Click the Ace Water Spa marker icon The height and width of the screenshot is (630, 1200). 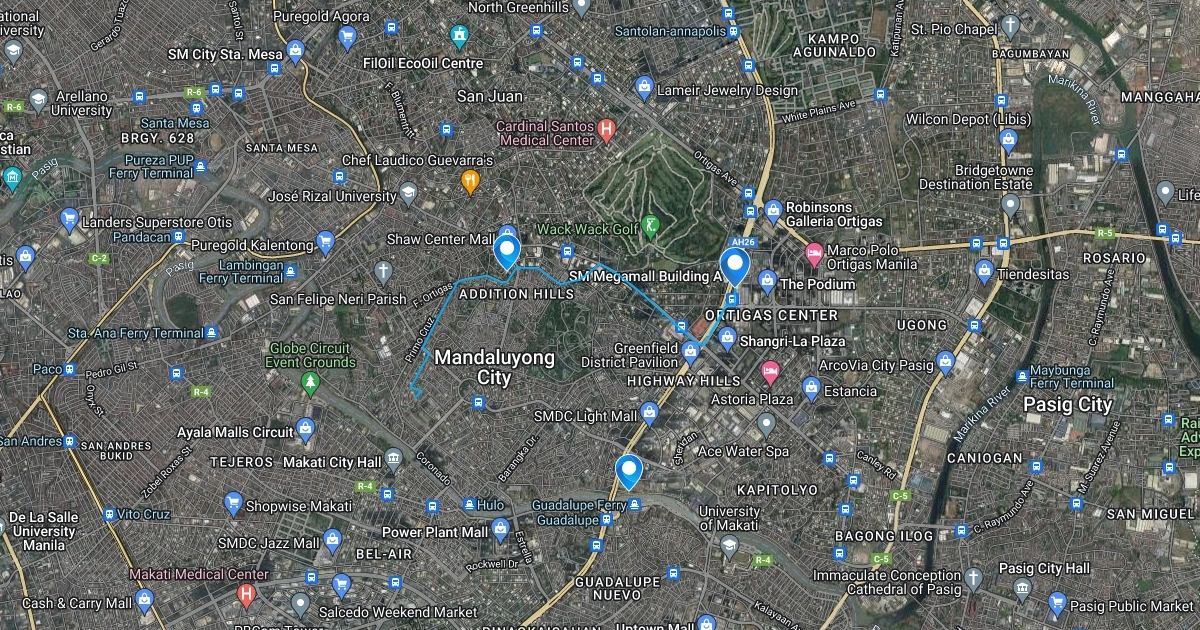click(766, 427)
